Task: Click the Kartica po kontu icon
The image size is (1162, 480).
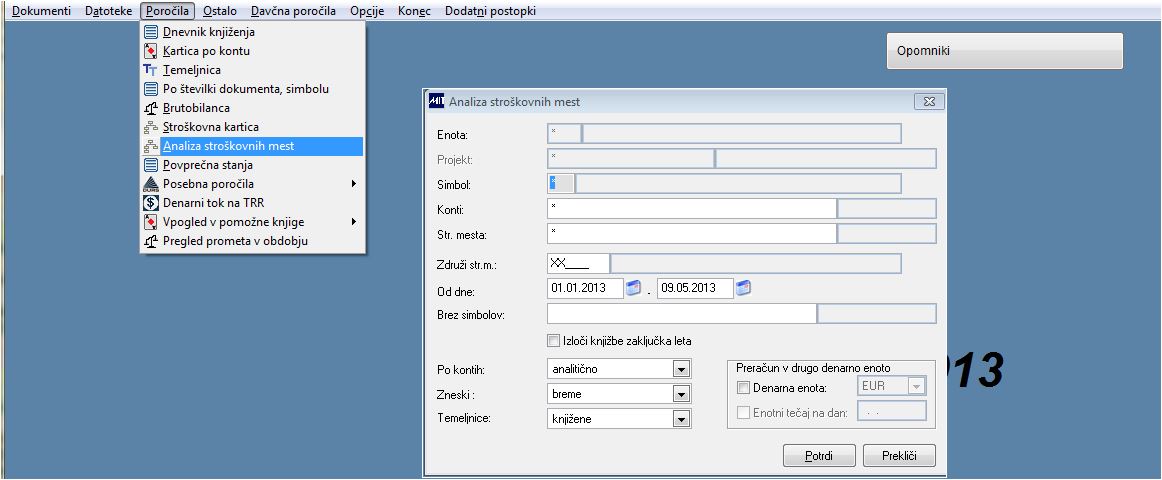Action: (151, 51)
